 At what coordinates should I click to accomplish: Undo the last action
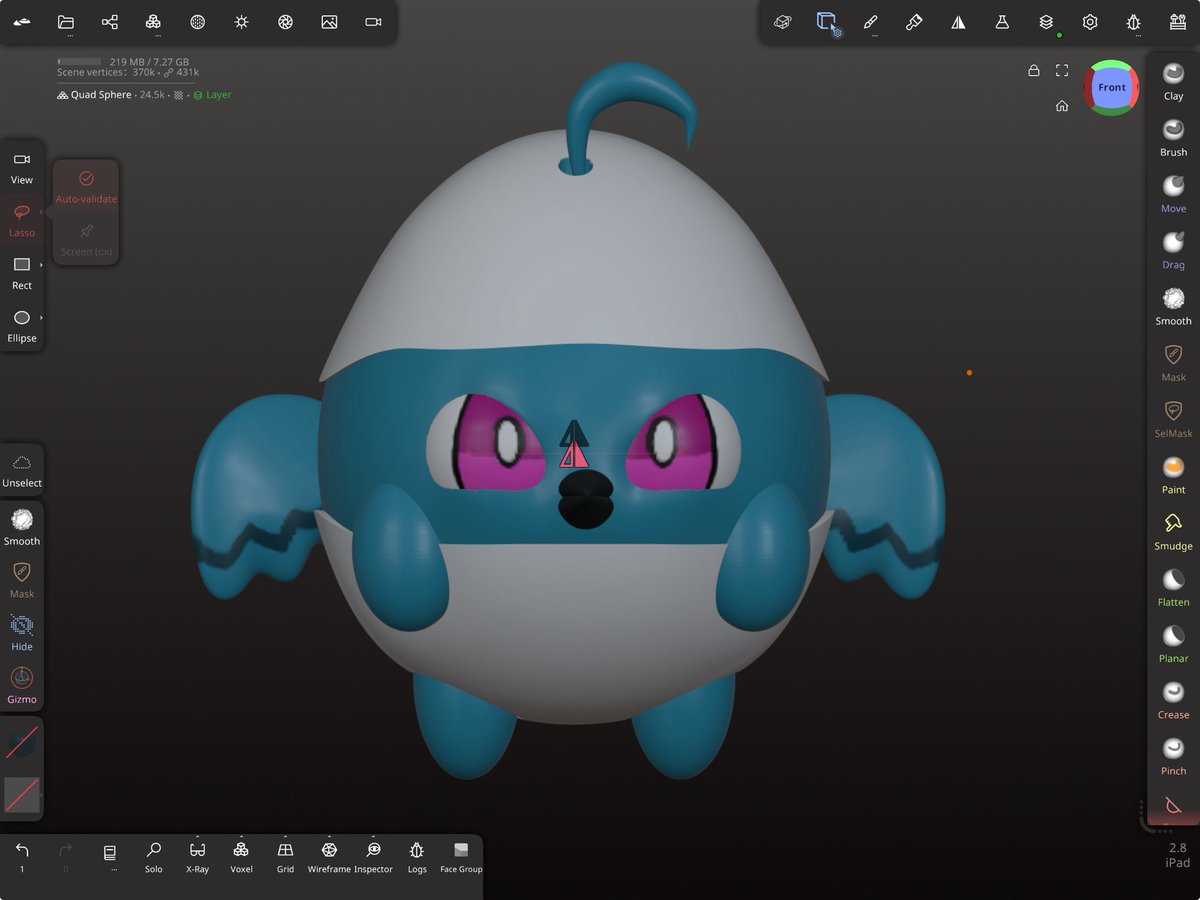click(22, 857)
